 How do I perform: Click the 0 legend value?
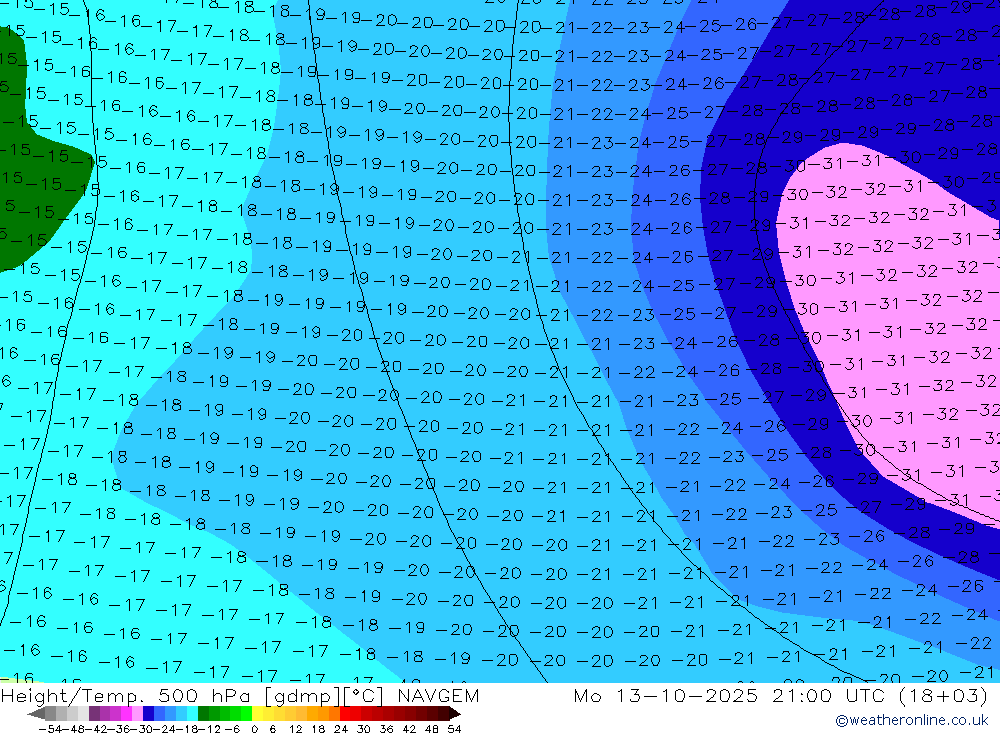point(254,729)
